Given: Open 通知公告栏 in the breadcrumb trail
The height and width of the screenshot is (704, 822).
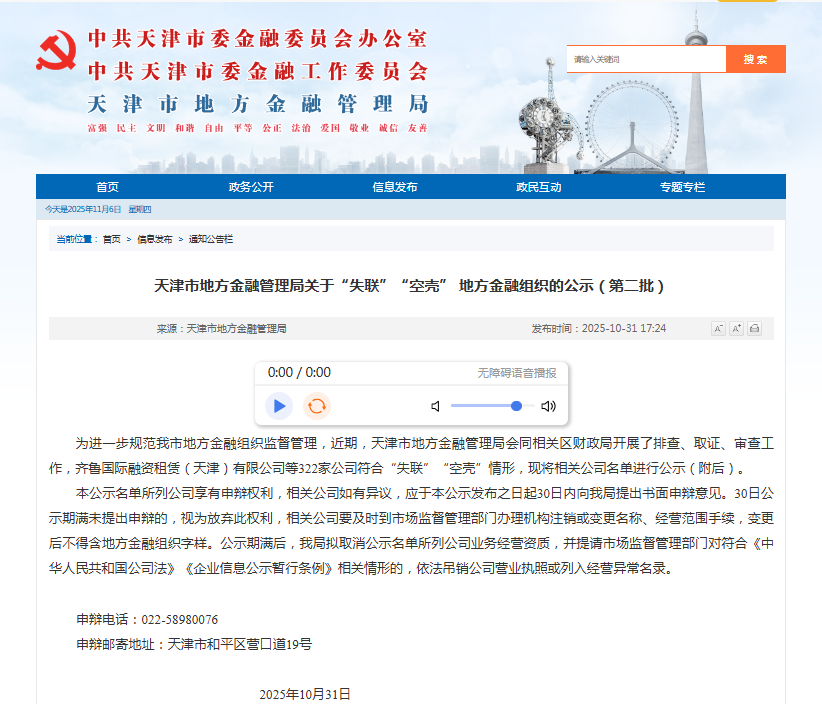Looking at the screenshot, I should [208, 239].
